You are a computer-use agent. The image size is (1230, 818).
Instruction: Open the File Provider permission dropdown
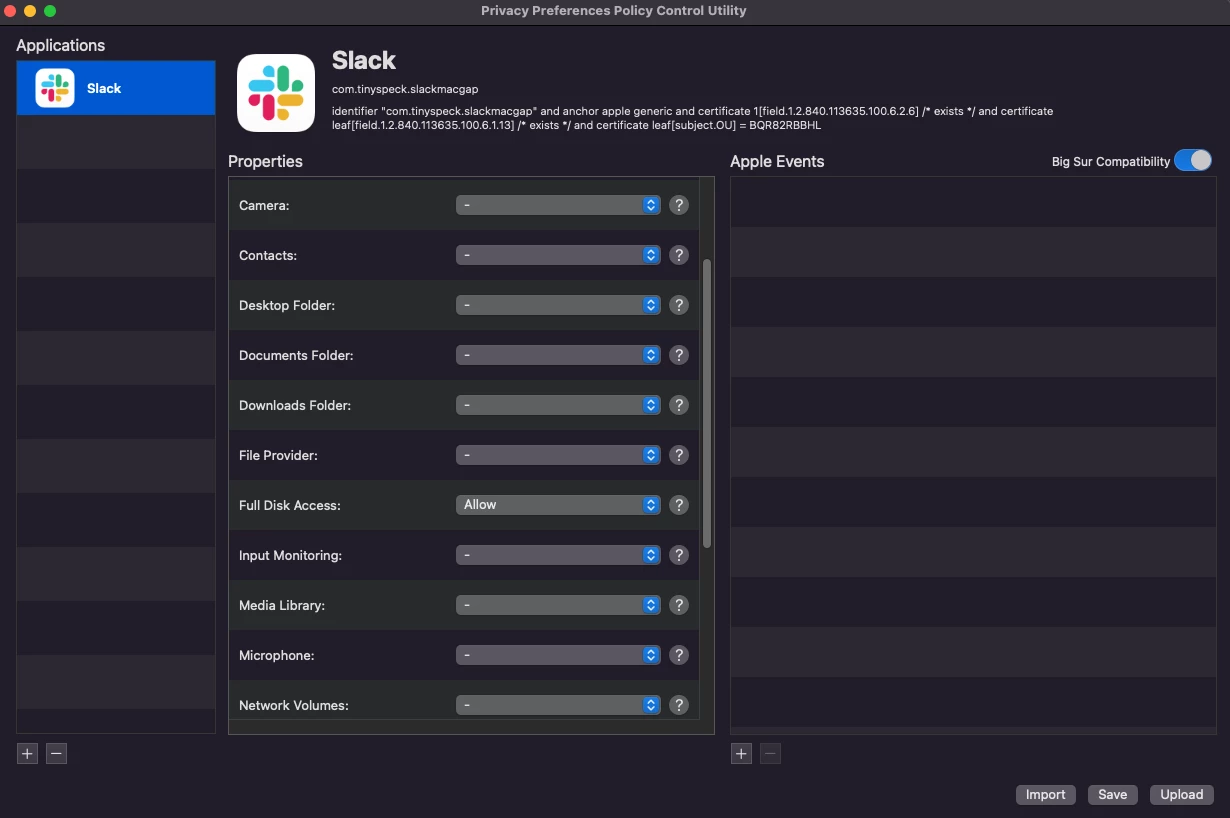tap(558, 455)
